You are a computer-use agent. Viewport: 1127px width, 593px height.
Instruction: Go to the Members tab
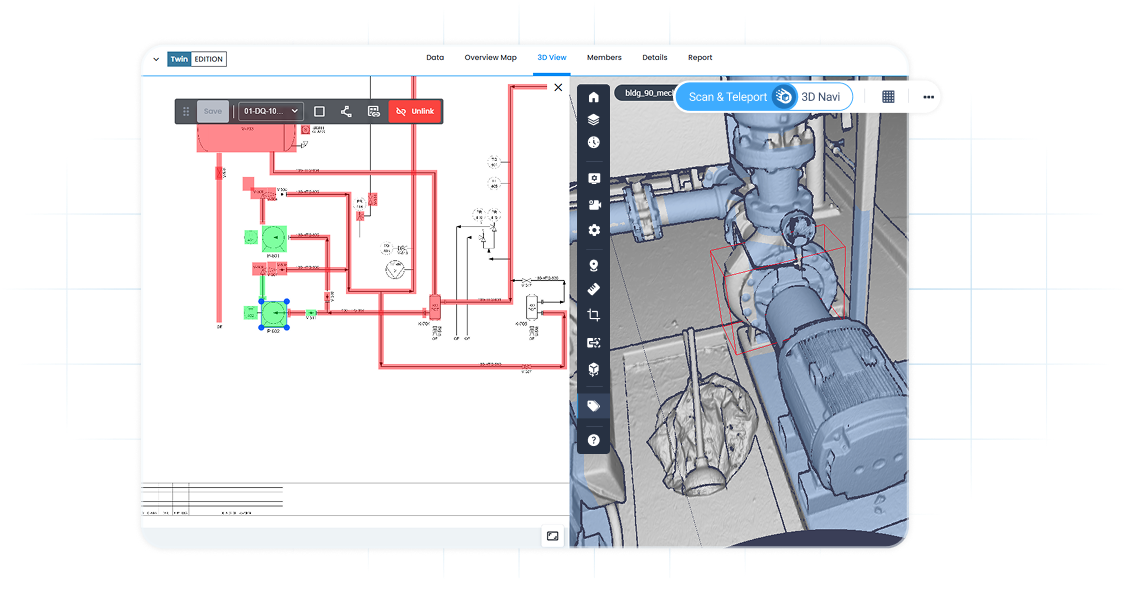pos(604,58)
